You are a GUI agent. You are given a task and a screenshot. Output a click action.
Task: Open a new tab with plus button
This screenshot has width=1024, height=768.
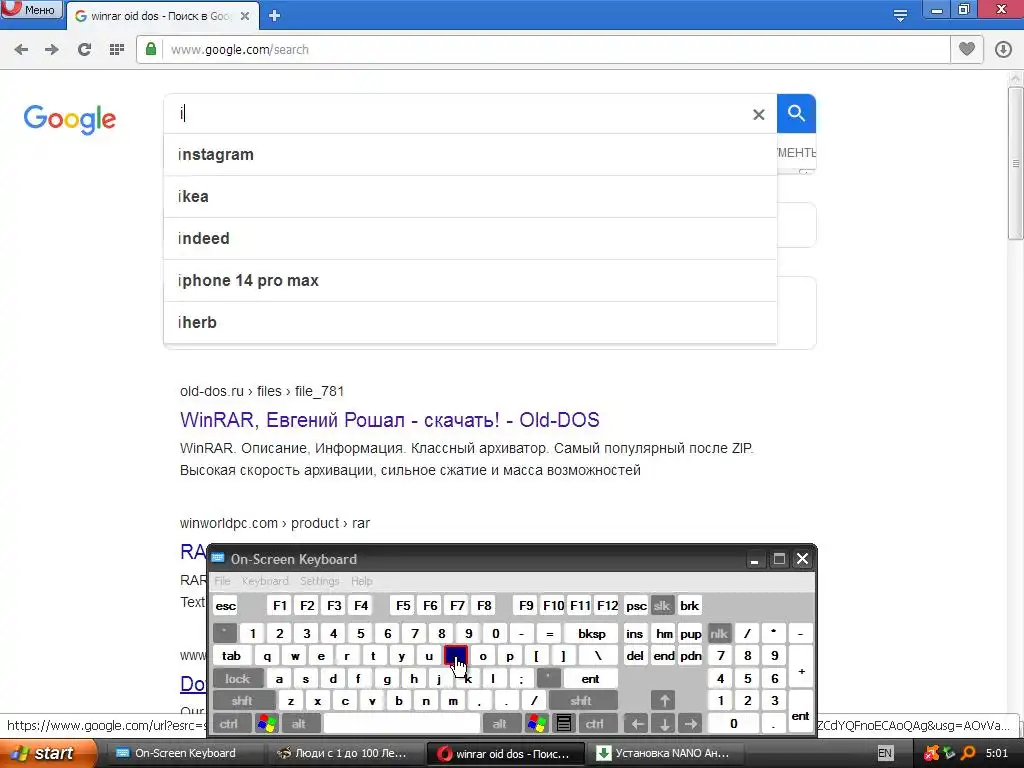click(x=274, y=16)
